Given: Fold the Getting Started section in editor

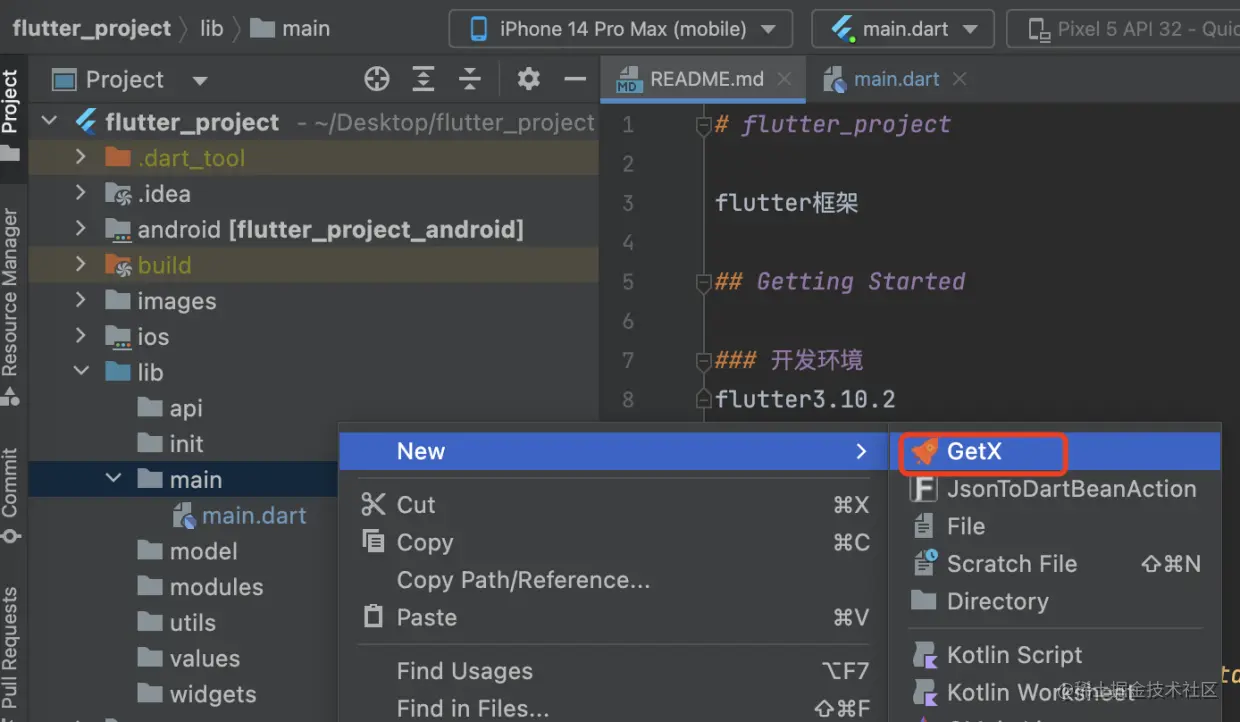Looking at the screenshot, I should click(704, 282).
